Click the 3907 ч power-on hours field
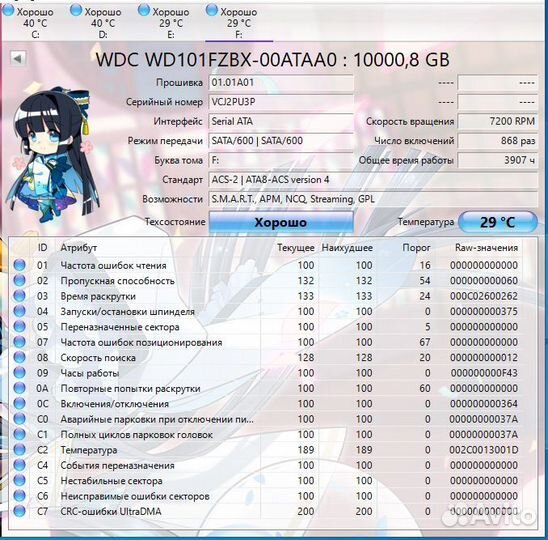548x540 pixels. click(498, 160)
